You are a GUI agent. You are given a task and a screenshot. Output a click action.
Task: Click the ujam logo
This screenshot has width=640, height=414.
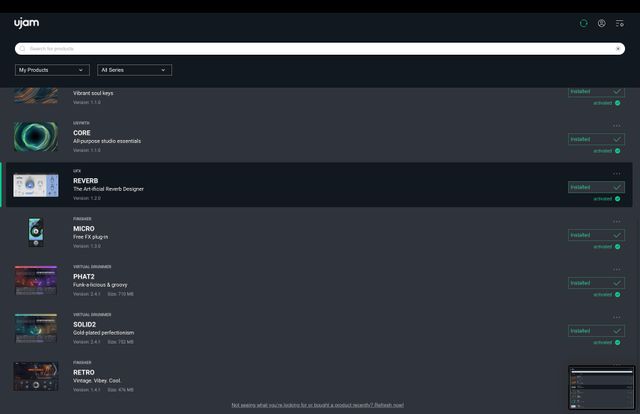(26, 22)
